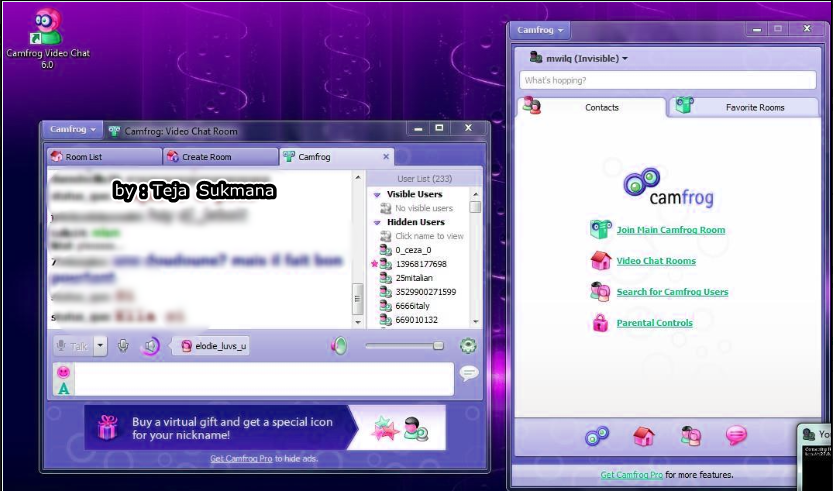This screenshot has height=491, width=833.
Task: Click the green speaker volume icon
Action: [339, 346]
